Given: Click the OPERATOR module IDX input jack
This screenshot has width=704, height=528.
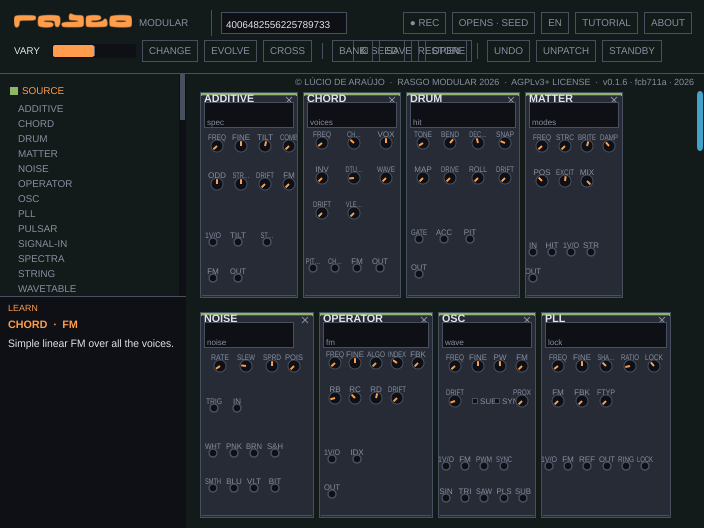Looking at the screenshot, I should (x=357, y=459).
